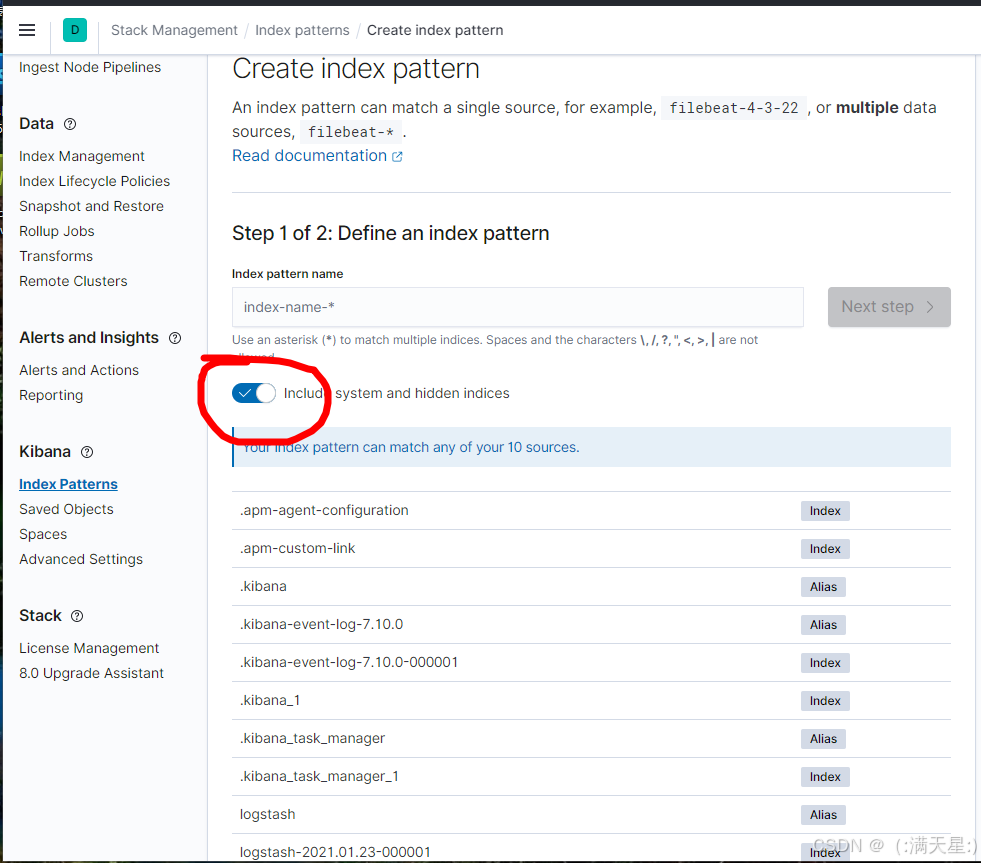Click the filebeat-* example code text

(350, 132)
